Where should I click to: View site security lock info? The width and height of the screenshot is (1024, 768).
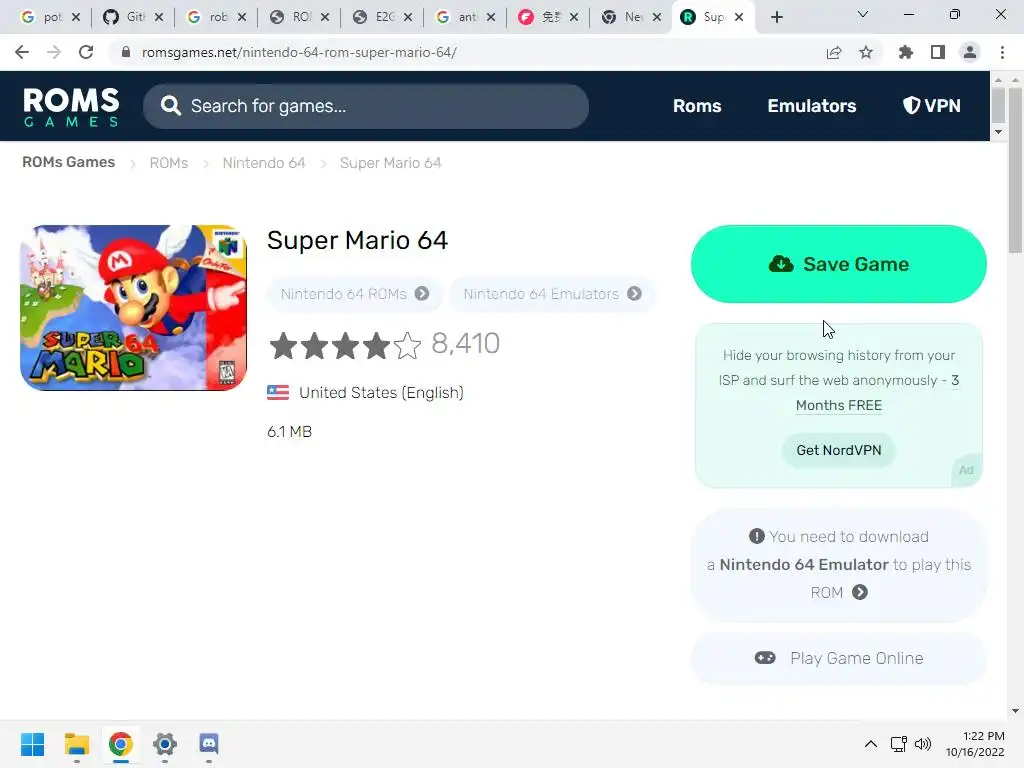126,52
